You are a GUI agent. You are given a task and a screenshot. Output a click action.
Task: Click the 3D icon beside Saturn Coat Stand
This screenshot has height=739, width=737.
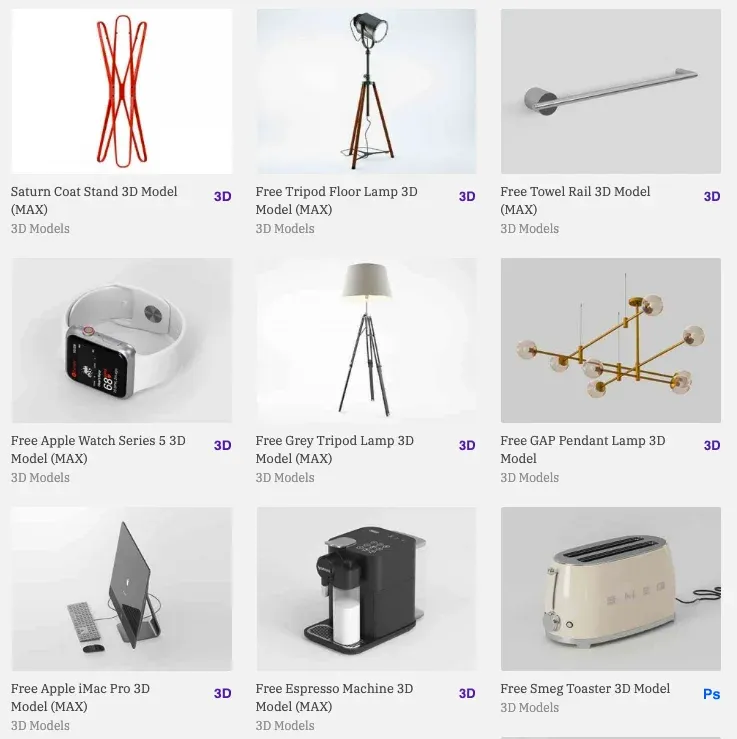tap(222, 197)
